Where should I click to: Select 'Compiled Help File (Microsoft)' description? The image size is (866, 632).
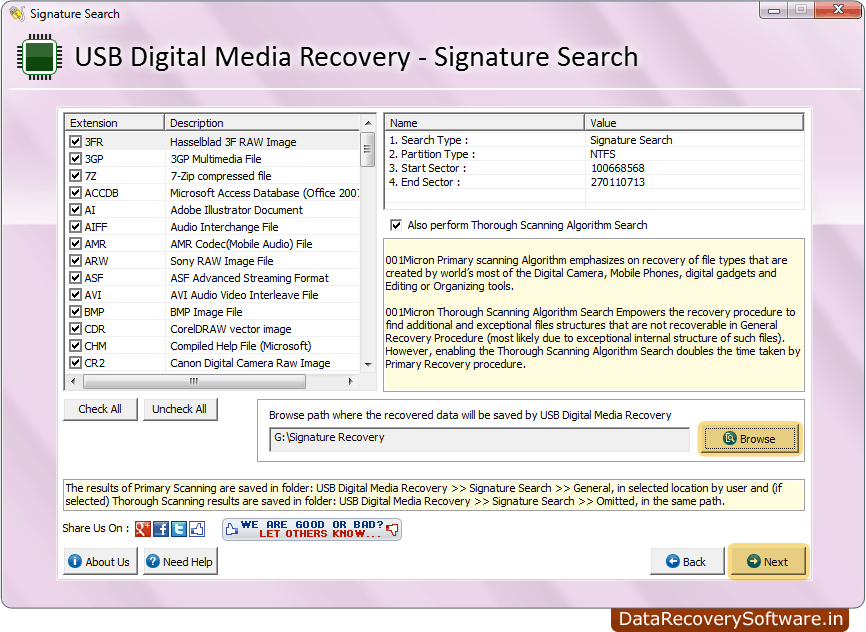point(241,346)
